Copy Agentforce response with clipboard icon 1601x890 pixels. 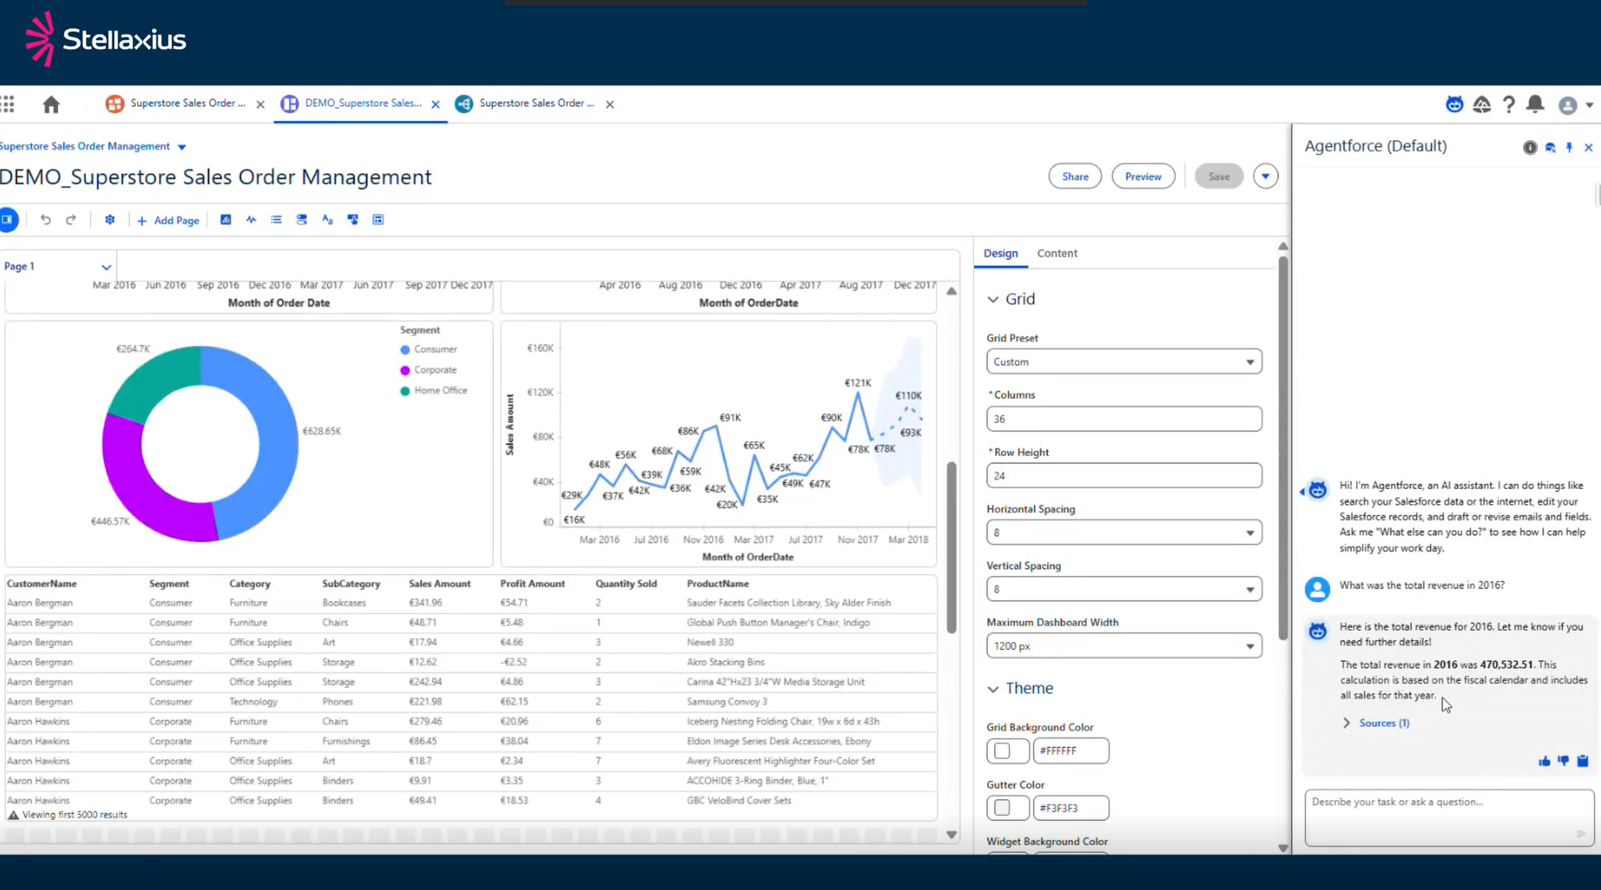(x=1582, y=761)
